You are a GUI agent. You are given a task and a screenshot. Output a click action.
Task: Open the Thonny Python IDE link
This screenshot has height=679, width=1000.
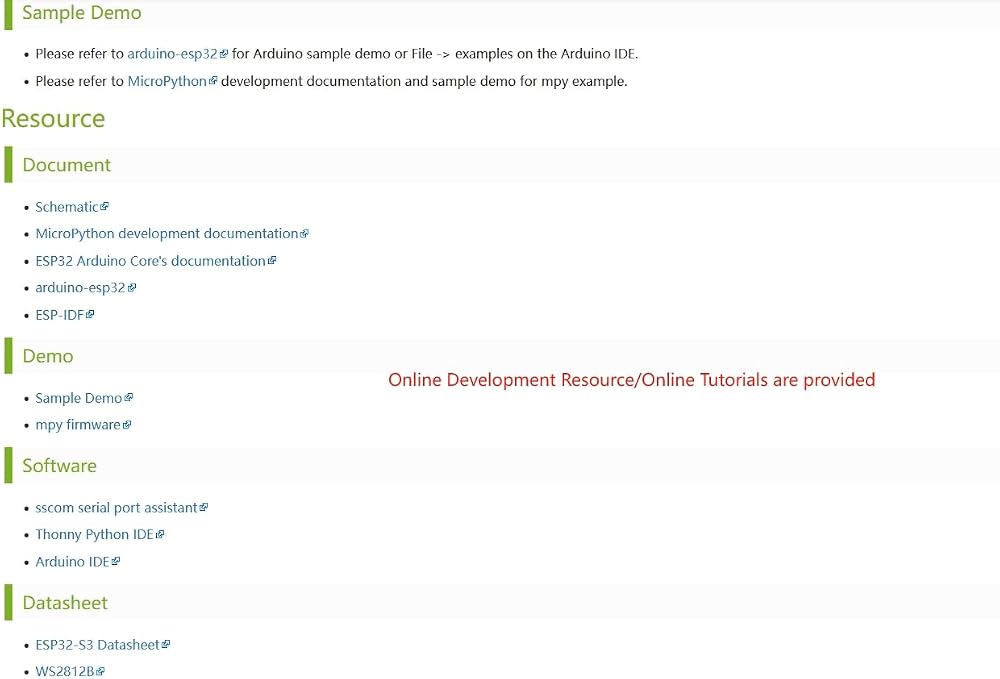pos(94,535)
